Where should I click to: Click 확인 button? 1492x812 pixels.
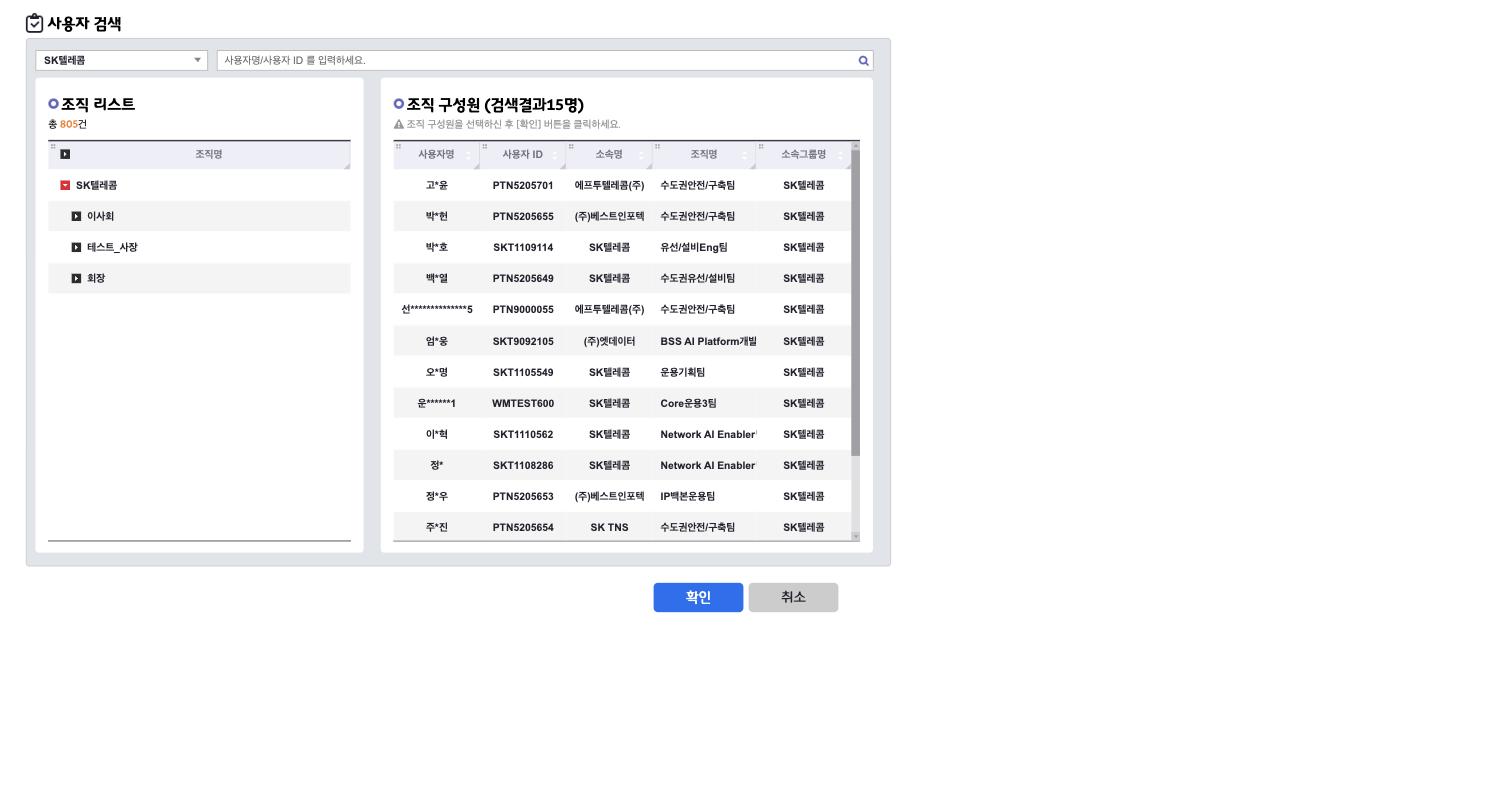698,597
